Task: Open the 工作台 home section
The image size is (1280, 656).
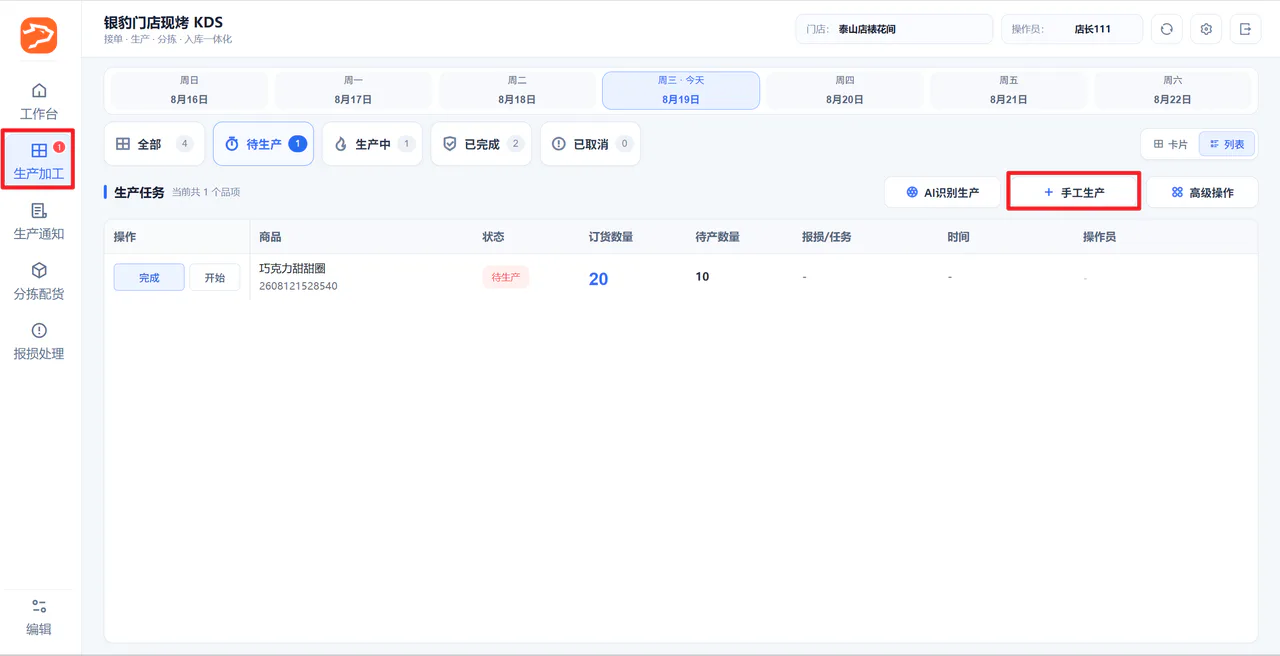Action: [39, 101]
